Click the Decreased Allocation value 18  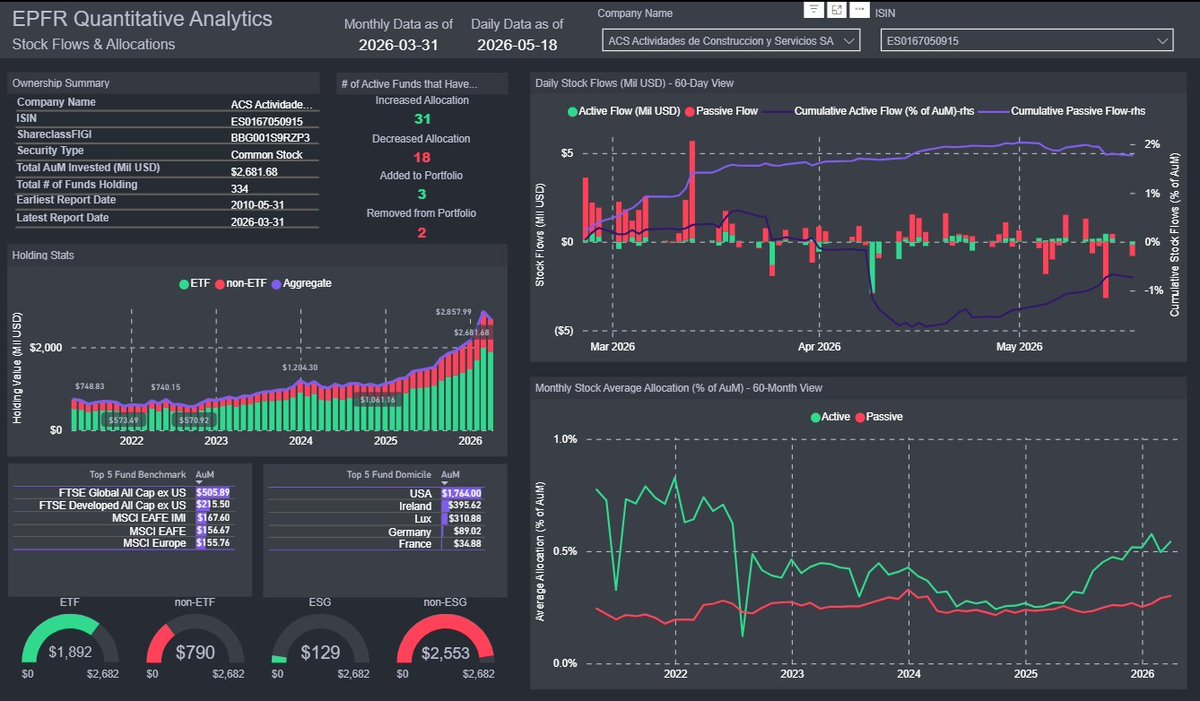422,157
